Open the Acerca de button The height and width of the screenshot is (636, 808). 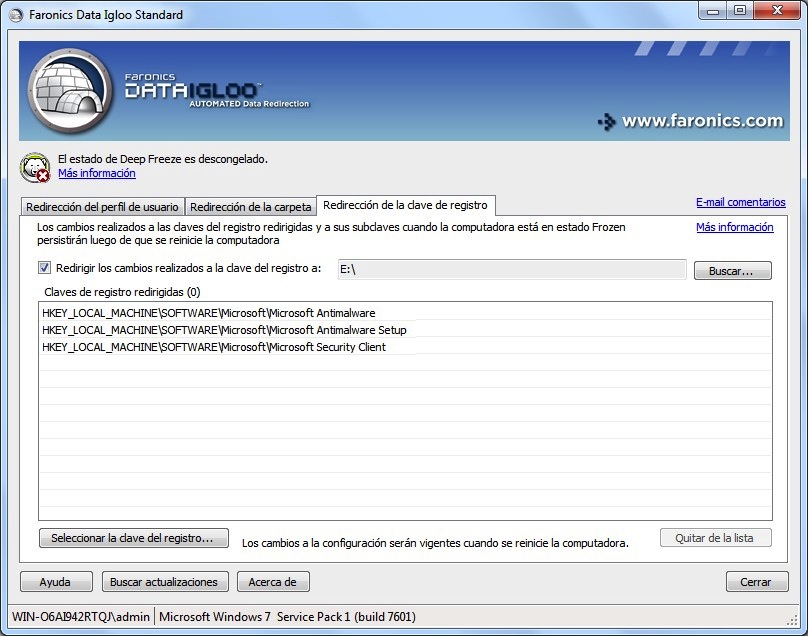point(273,582)
